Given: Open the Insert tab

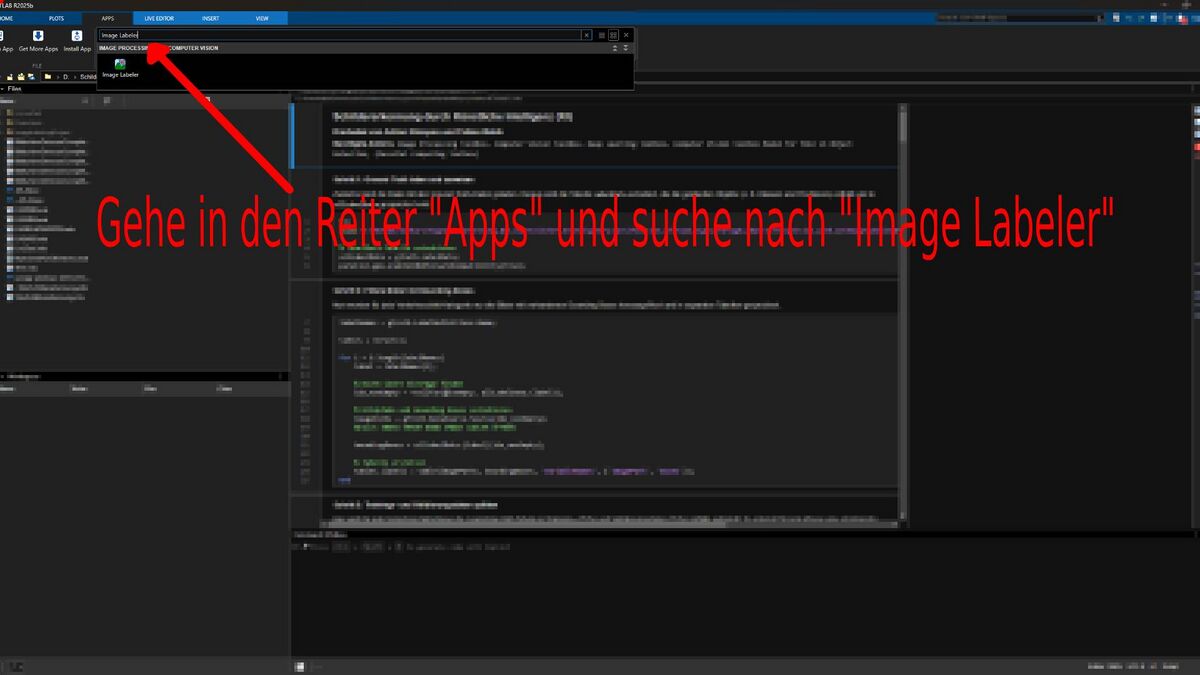Looking at the screenshot, I should coord(210,18).
